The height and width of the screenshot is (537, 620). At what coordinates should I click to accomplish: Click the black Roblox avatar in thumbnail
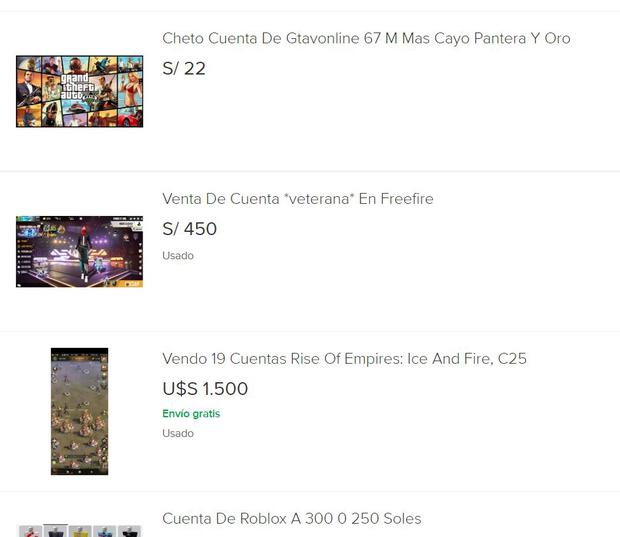(129, 531)
